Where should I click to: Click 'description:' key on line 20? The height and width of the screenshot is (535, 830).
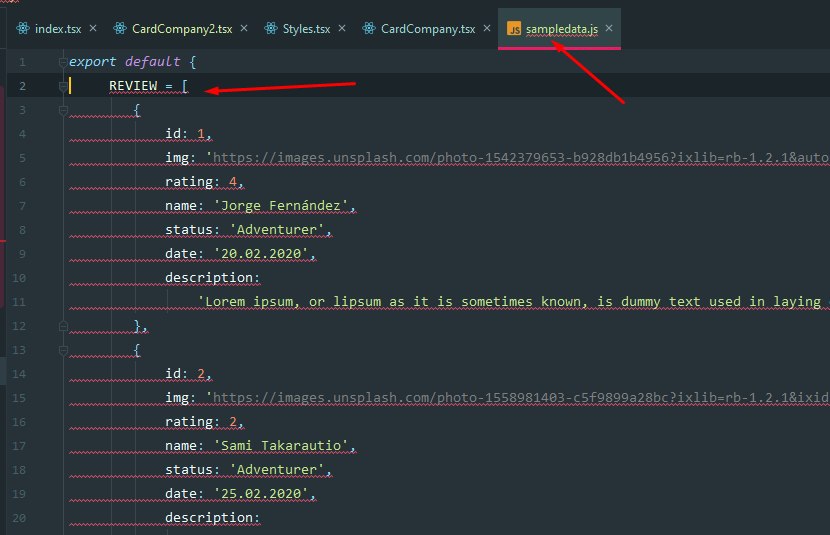click(212, 518)
